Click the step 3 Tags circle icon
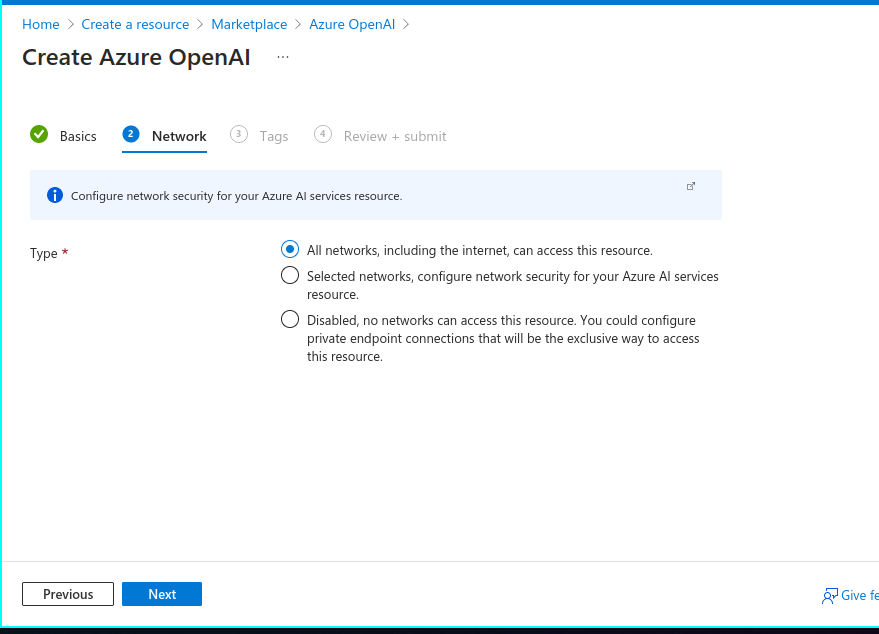The width and height of the screenshot is (879, 634). [239, 134]
